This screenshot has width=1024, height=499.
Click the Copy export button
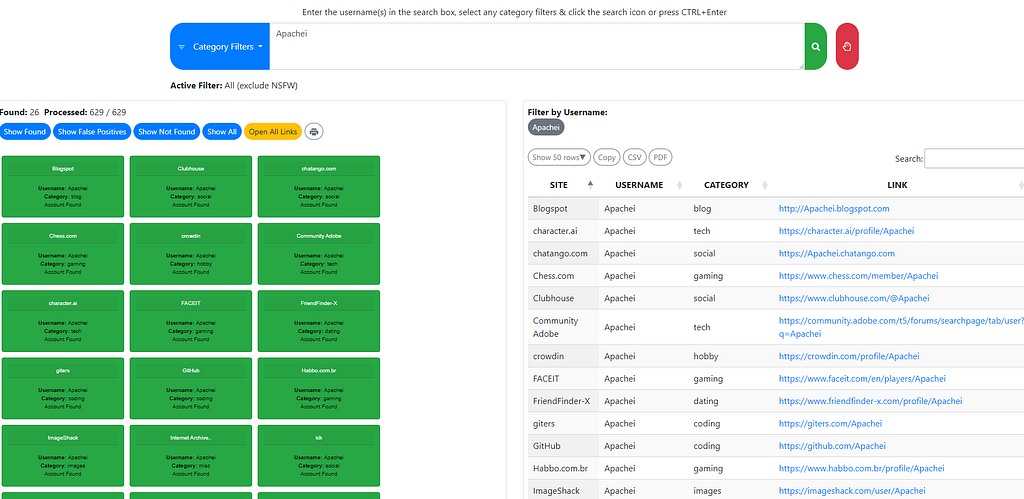607,157
